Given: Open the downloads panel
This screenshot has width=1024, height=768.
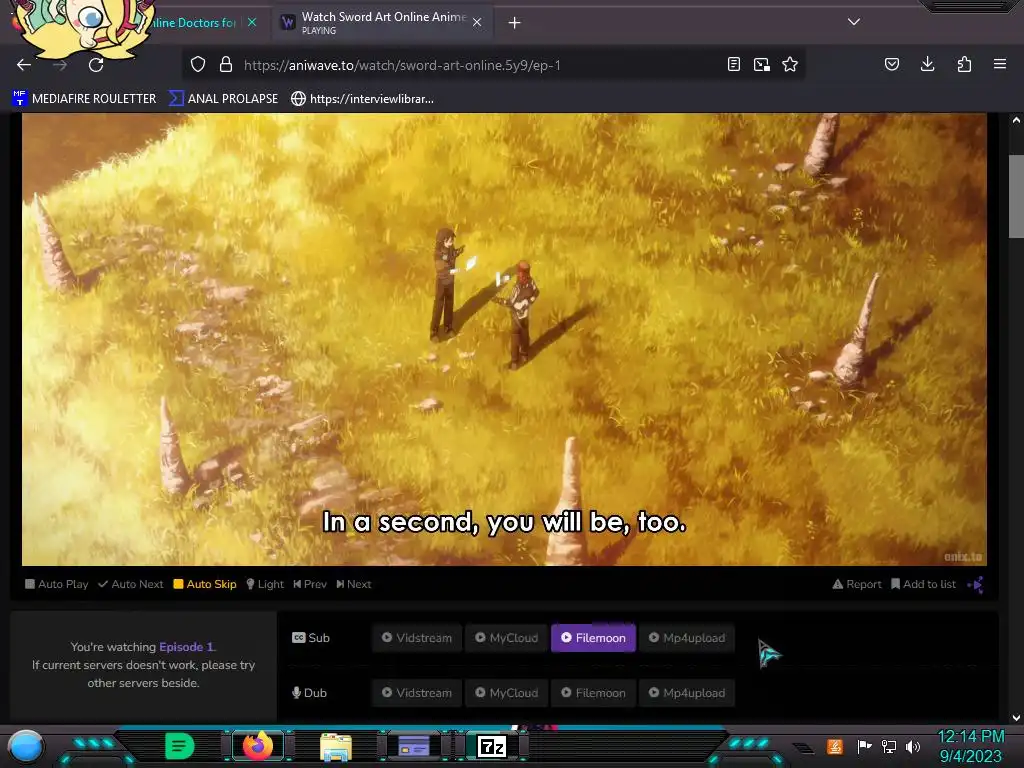Looking at the screenshot, I should [927, 64].
